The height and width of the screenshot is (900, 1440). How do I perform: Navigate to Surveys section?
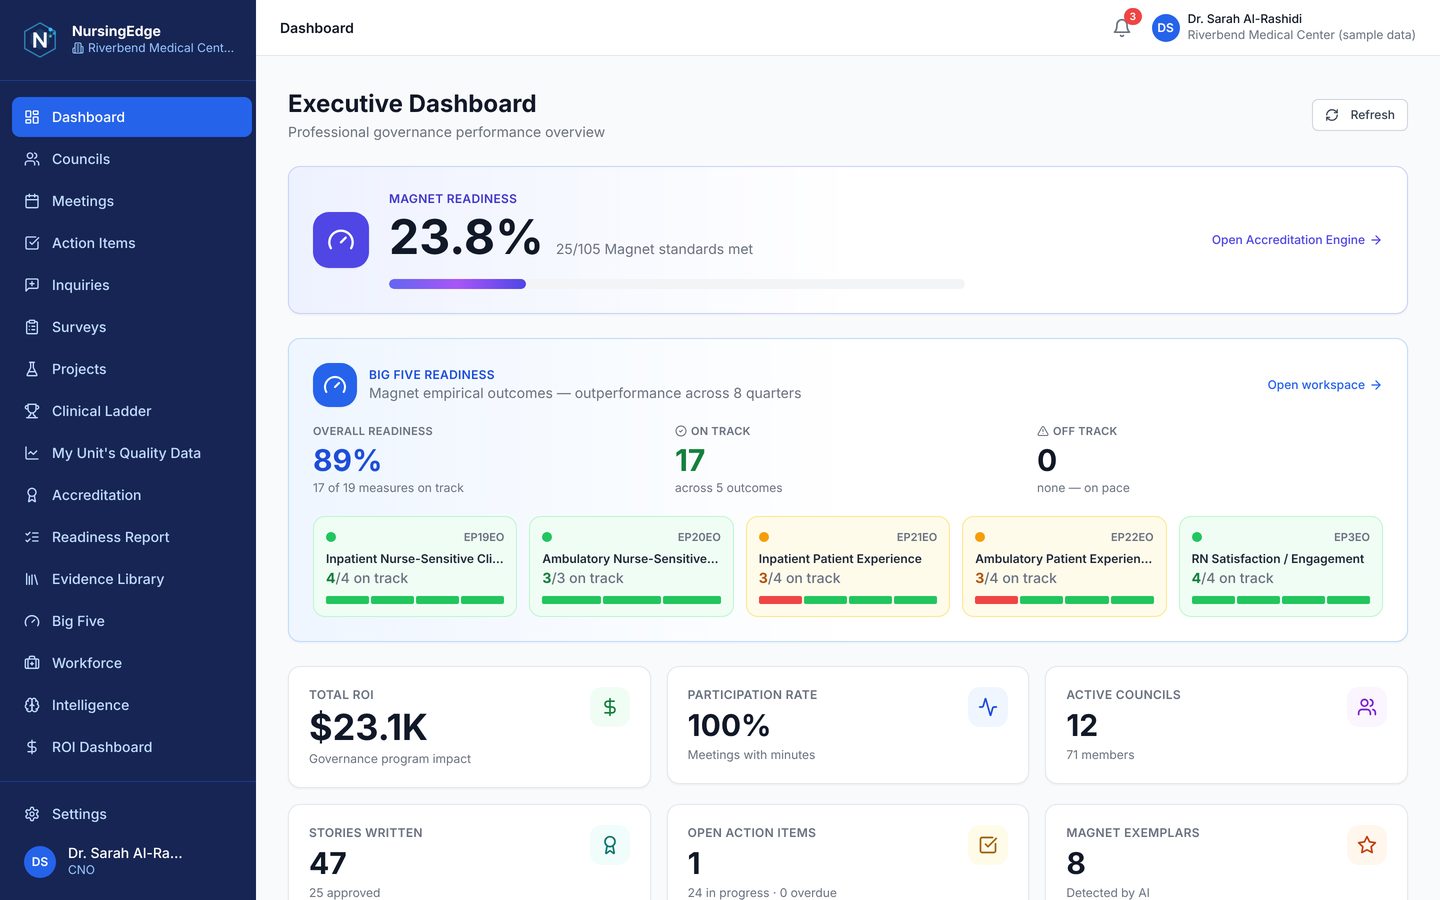point(132,327)
